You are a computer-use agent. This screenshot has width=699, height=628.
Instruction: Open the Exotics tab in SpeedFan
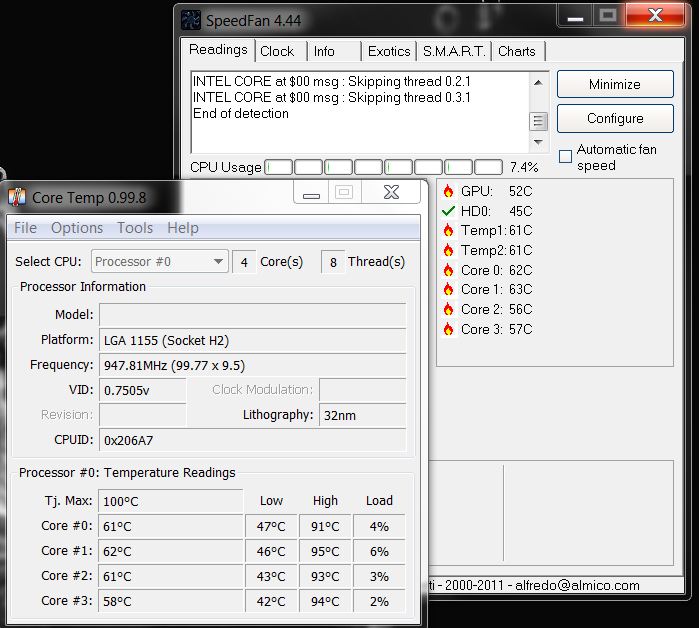click(389, 51)
